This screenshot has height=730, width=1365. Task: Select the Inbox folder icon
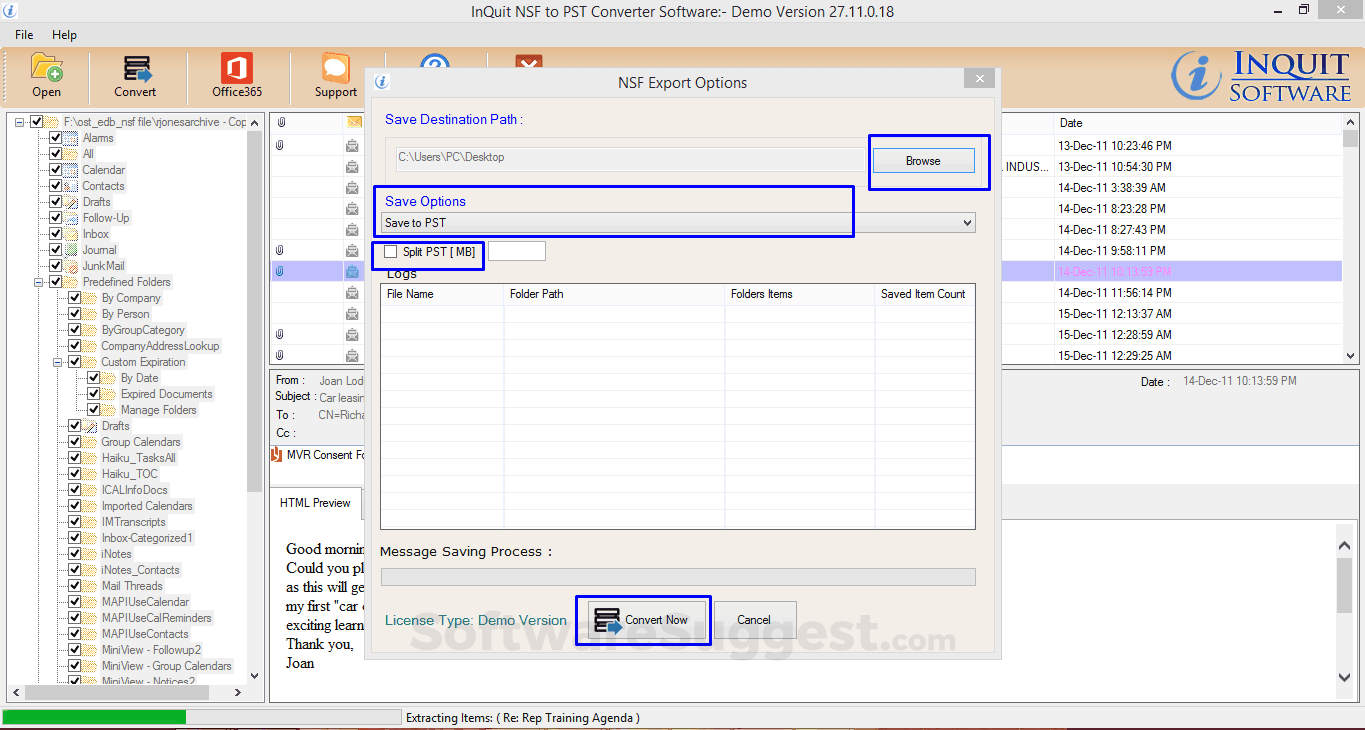(x=71, y=234)
